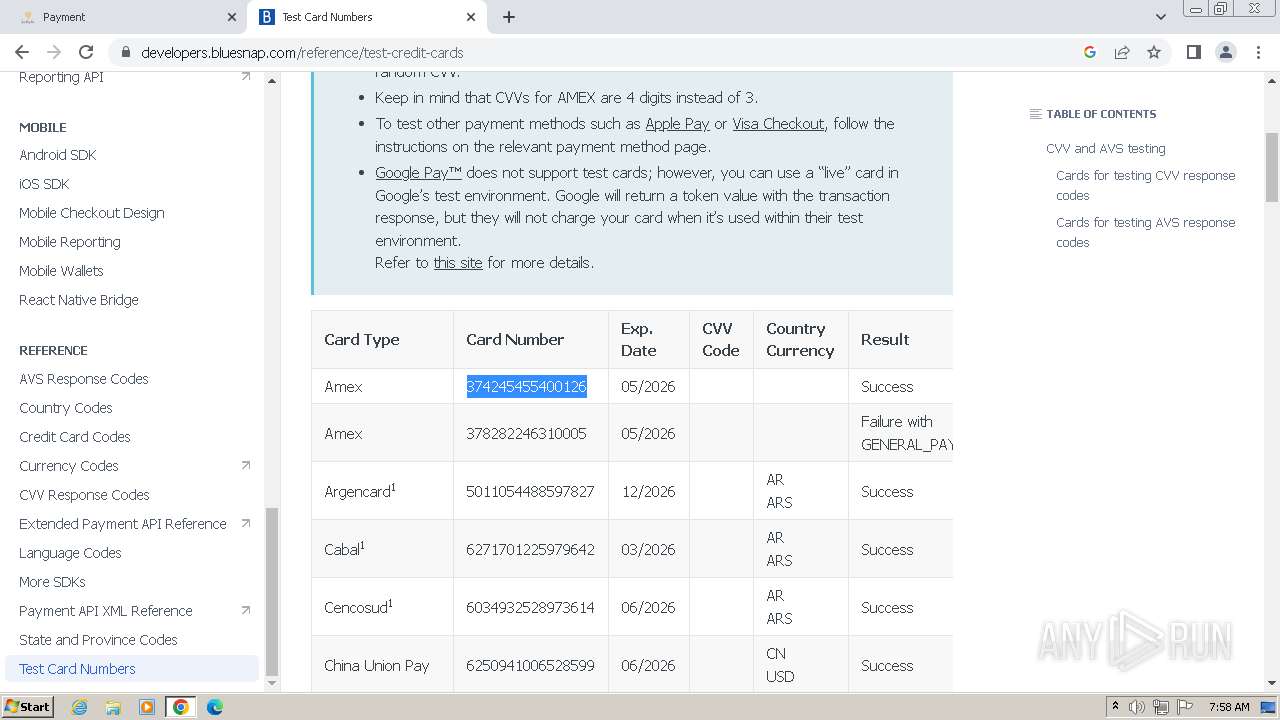
Task: Follow the Visa Checkout link
Action: point(778,124)
